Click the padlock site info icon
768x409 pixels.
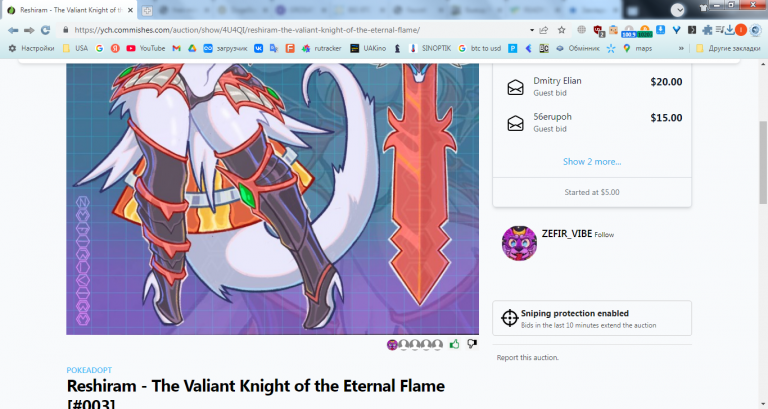click(66, 30)
